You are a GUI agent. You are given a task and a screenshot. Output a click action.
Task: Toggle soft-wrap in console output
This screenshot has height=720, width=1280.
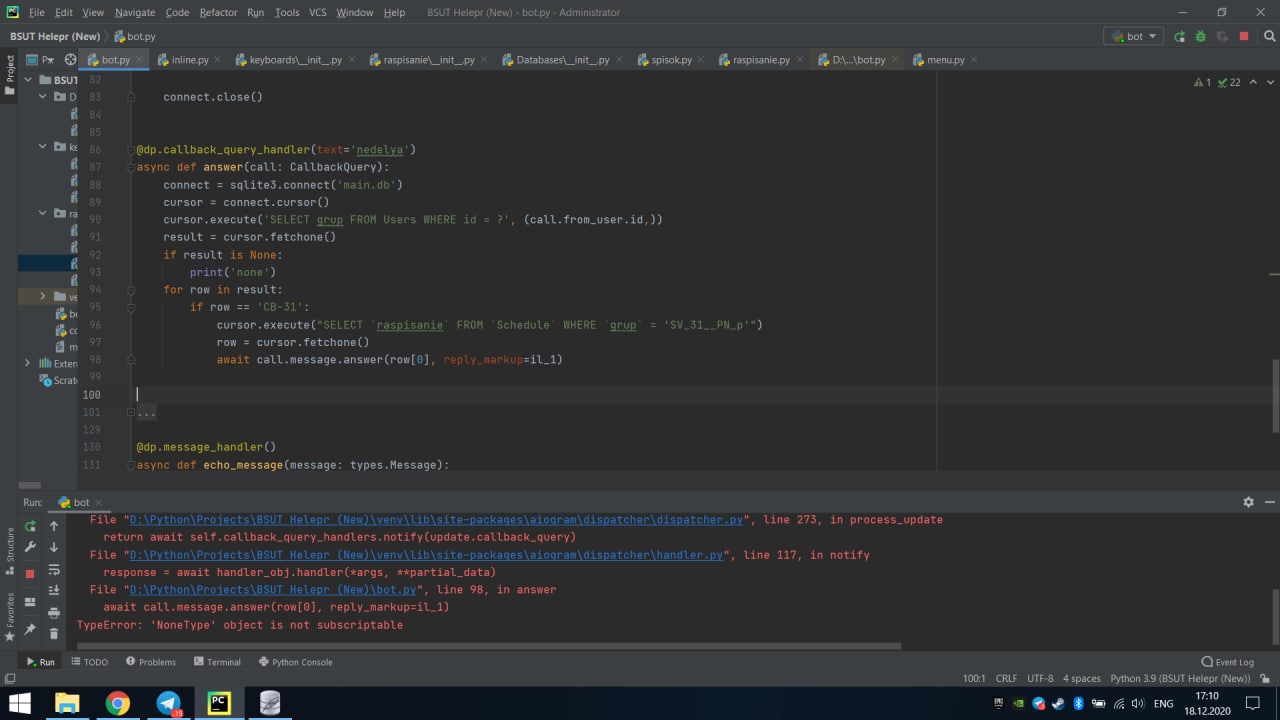coord(54,569)
